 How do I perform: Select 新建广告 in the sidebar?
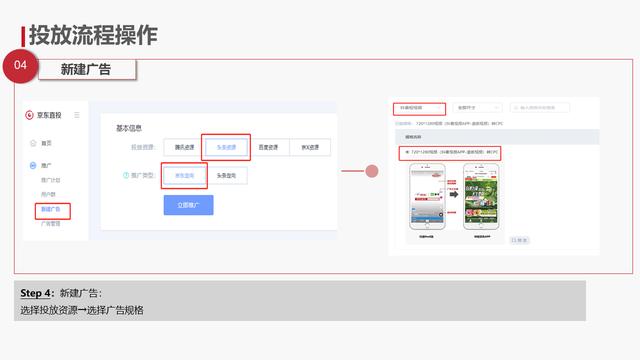pyautogui.click(x=51, y=209)
